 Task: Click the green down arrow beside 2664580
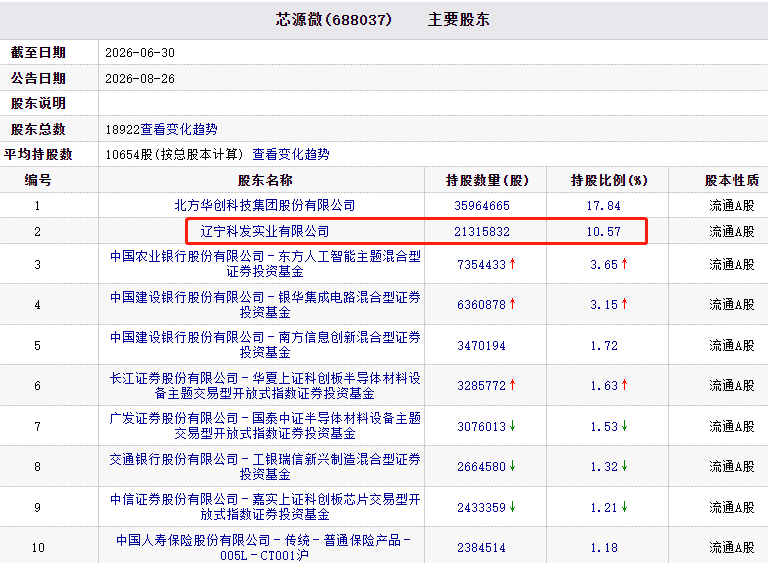(512, 466)
